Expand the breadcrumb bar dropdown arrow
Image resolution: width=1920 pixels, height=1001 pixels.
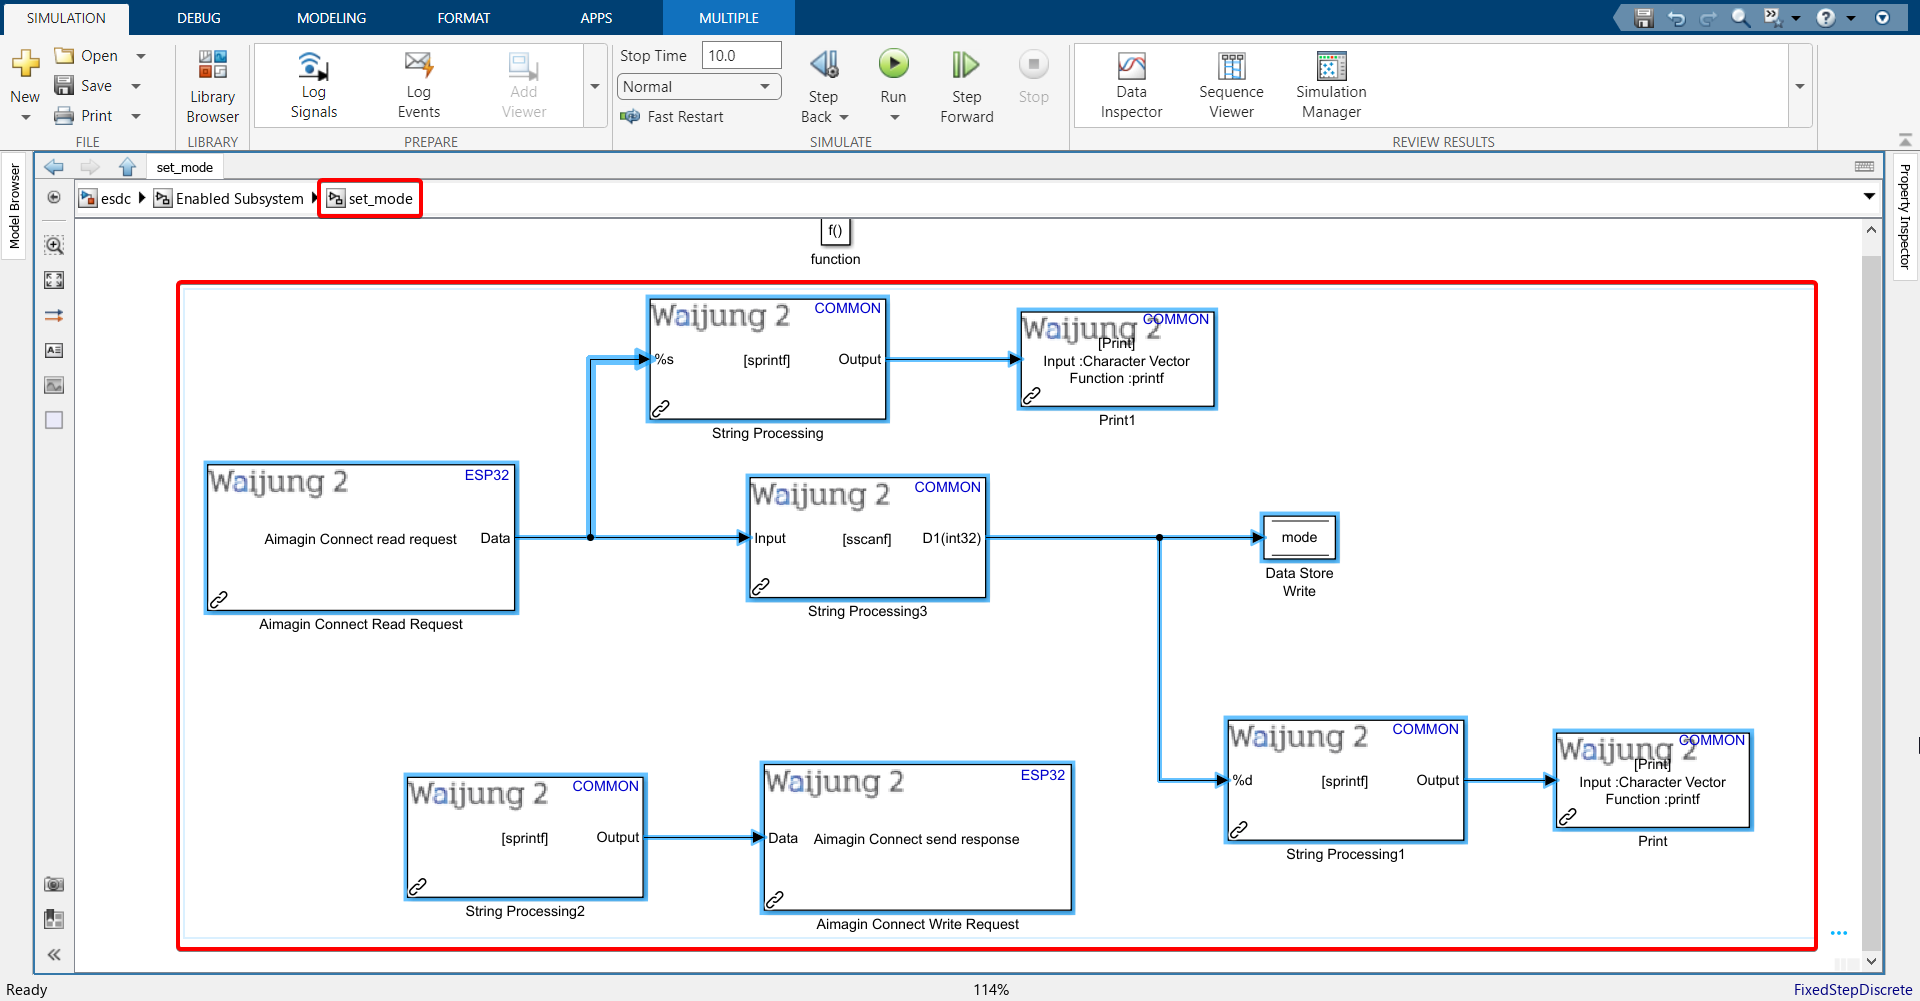(1869, 197)
